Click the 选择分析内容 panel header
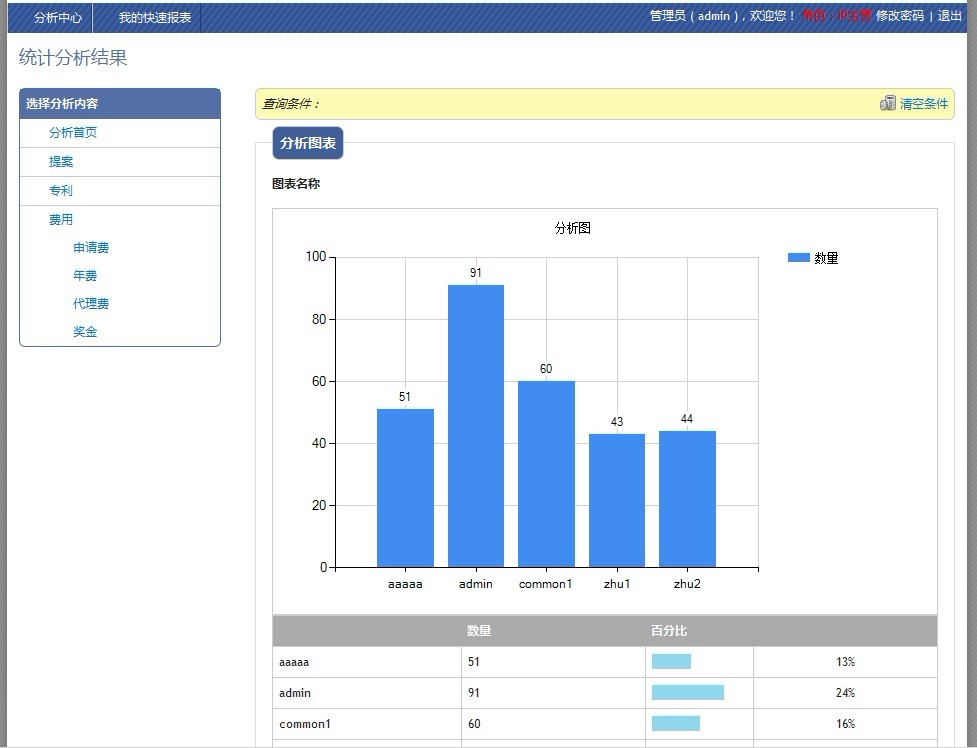977x748 pixels. coord(120,103)
